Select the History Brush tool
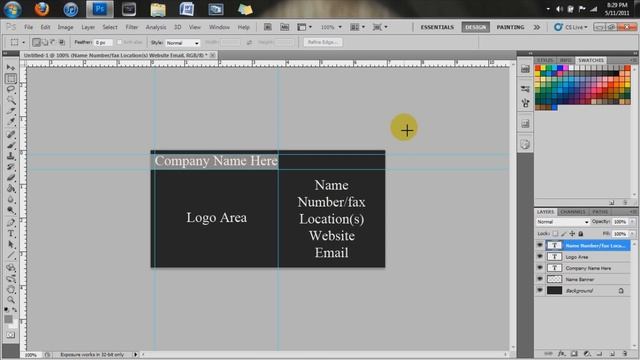The image size is (640, 360). (x=11, y=167)
